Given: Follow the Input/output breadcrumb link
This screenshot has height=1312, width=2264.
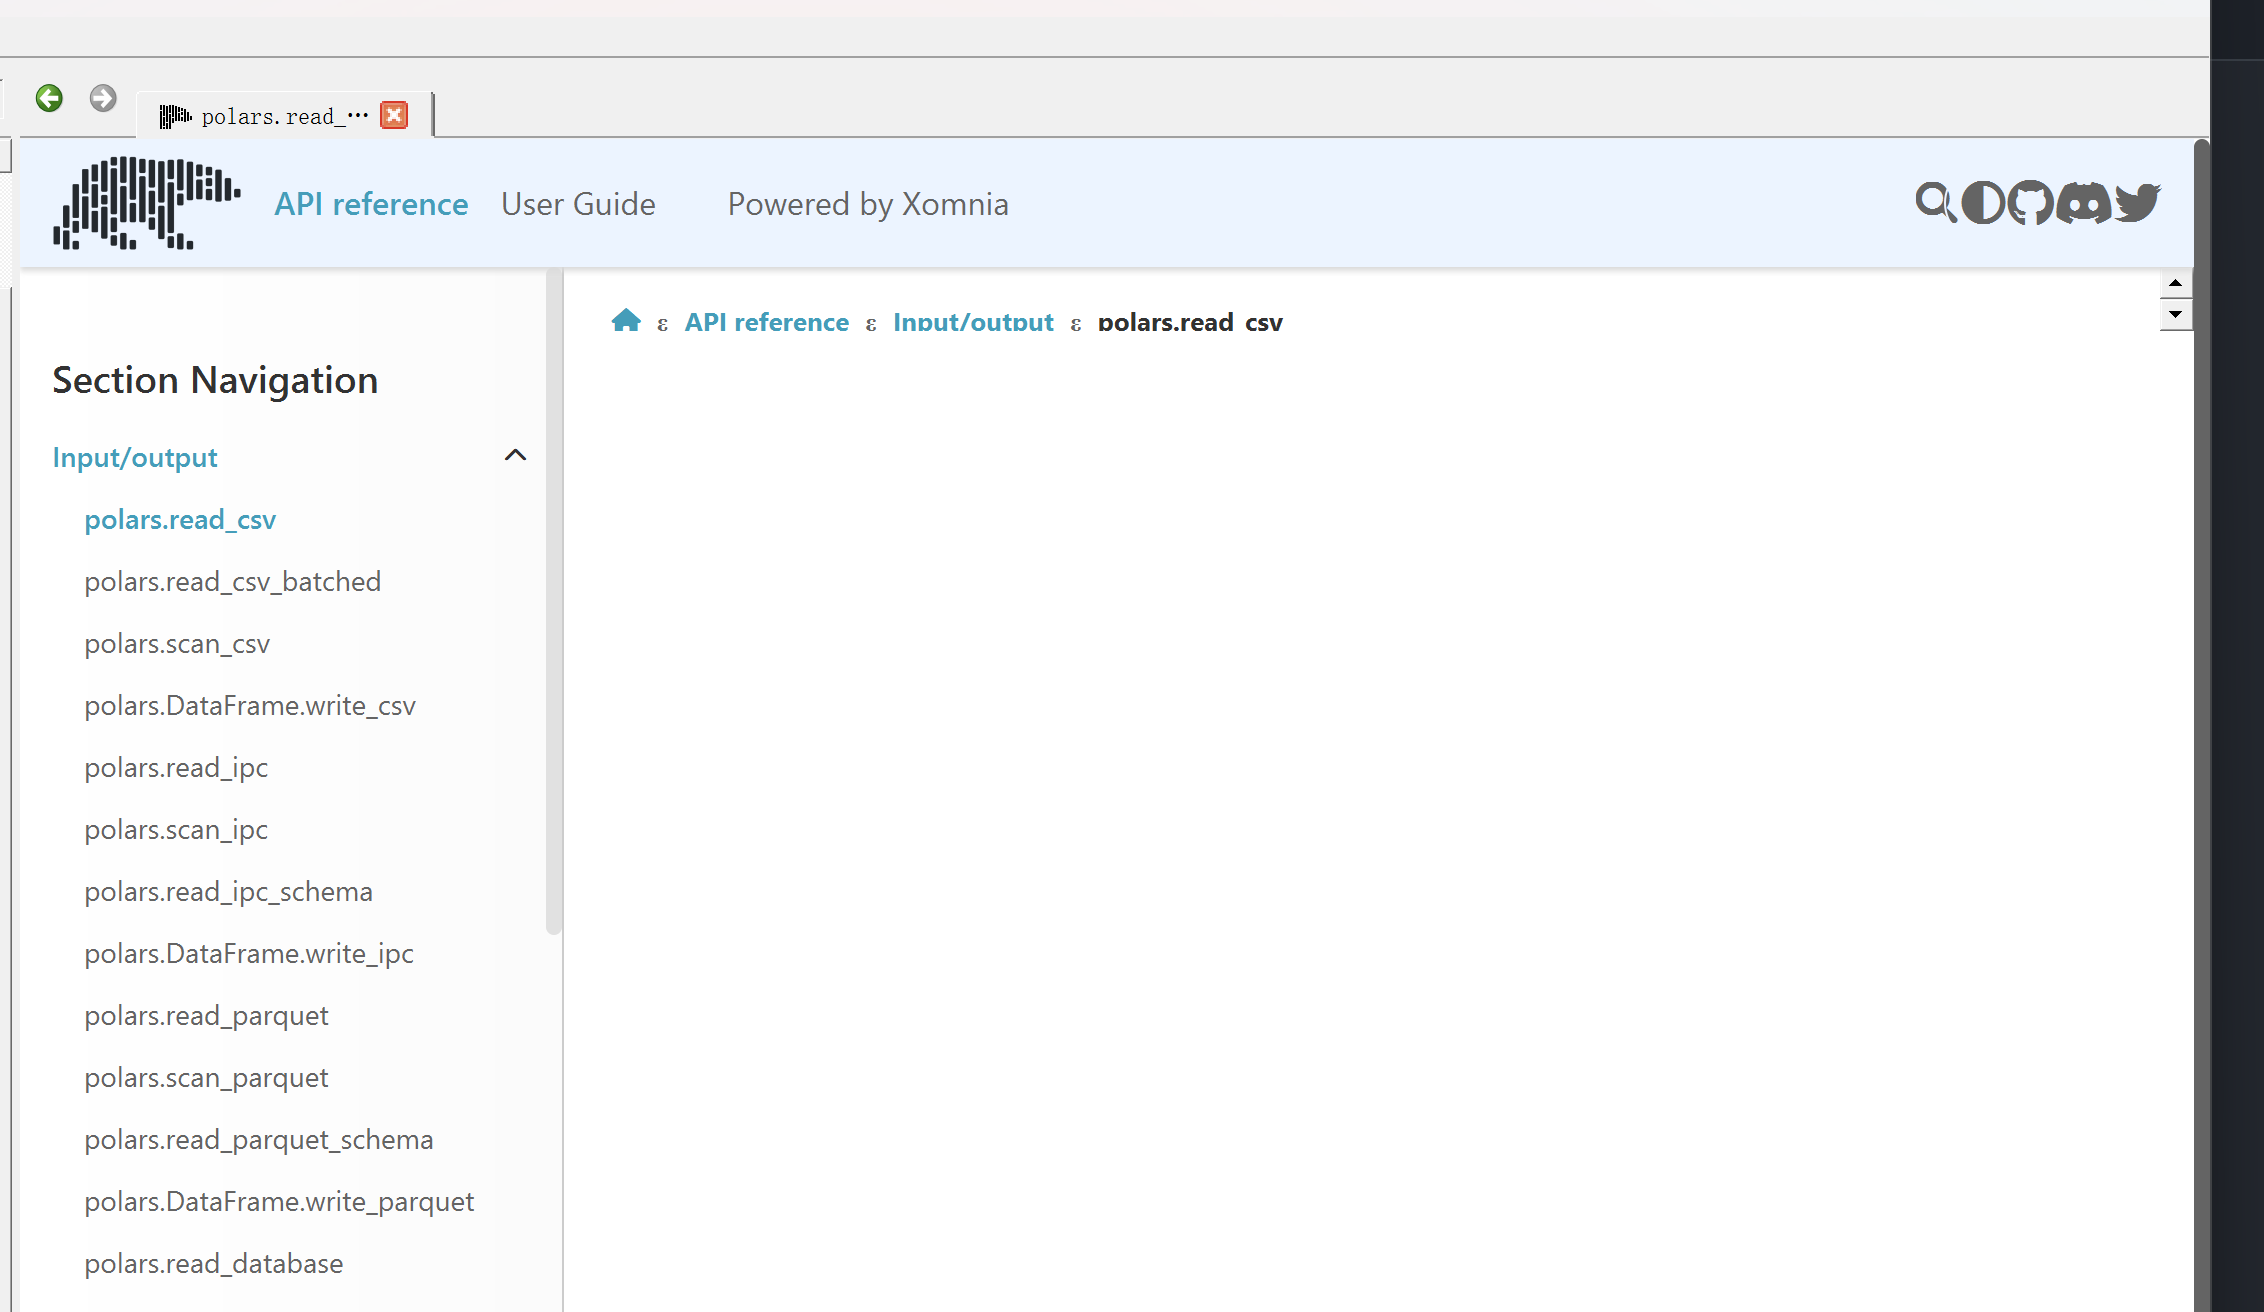Looking at the screenshot, I should 972,321.
